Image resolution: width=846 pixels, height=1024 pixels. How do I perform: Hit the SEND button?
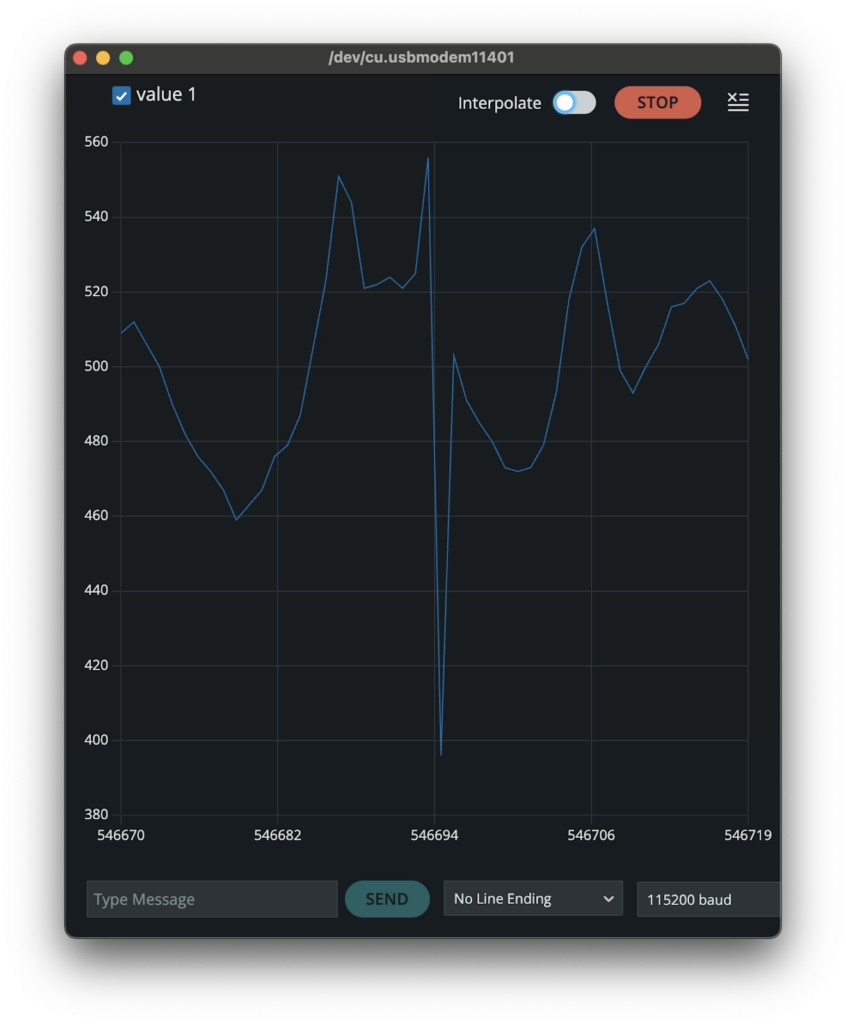coord(387,899)
